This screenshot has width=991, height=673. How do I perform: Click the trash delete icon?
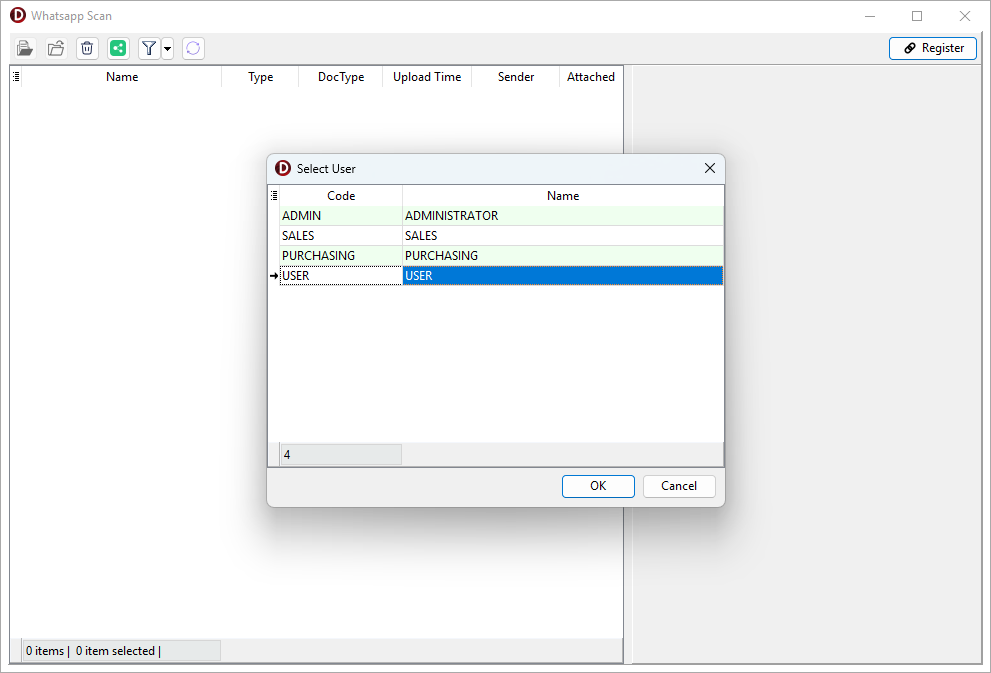point(87,48)
